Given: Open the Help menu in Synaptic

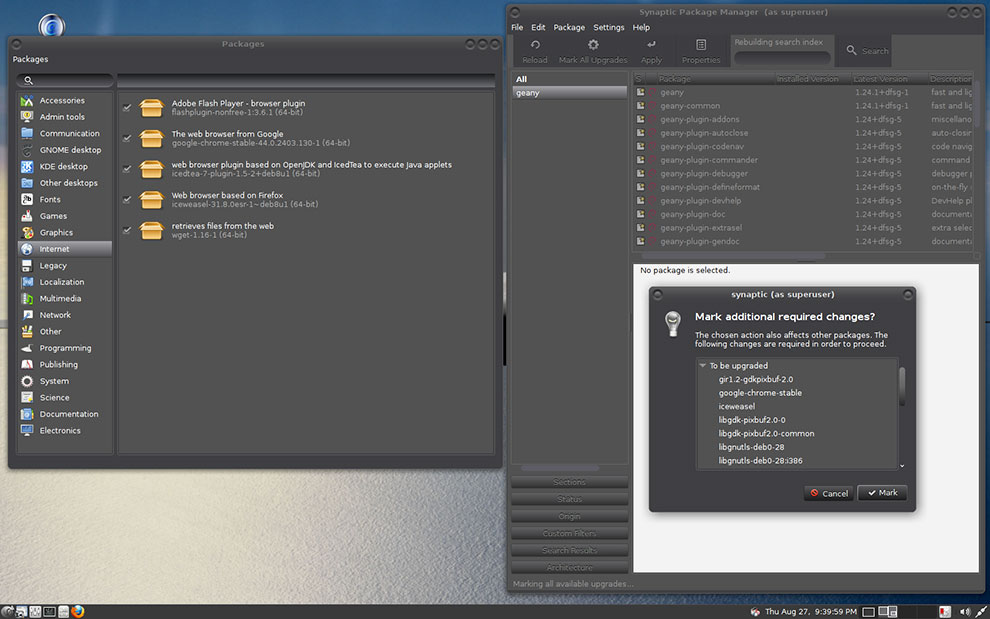Looking at the screenshot, I should pos(641,27).
